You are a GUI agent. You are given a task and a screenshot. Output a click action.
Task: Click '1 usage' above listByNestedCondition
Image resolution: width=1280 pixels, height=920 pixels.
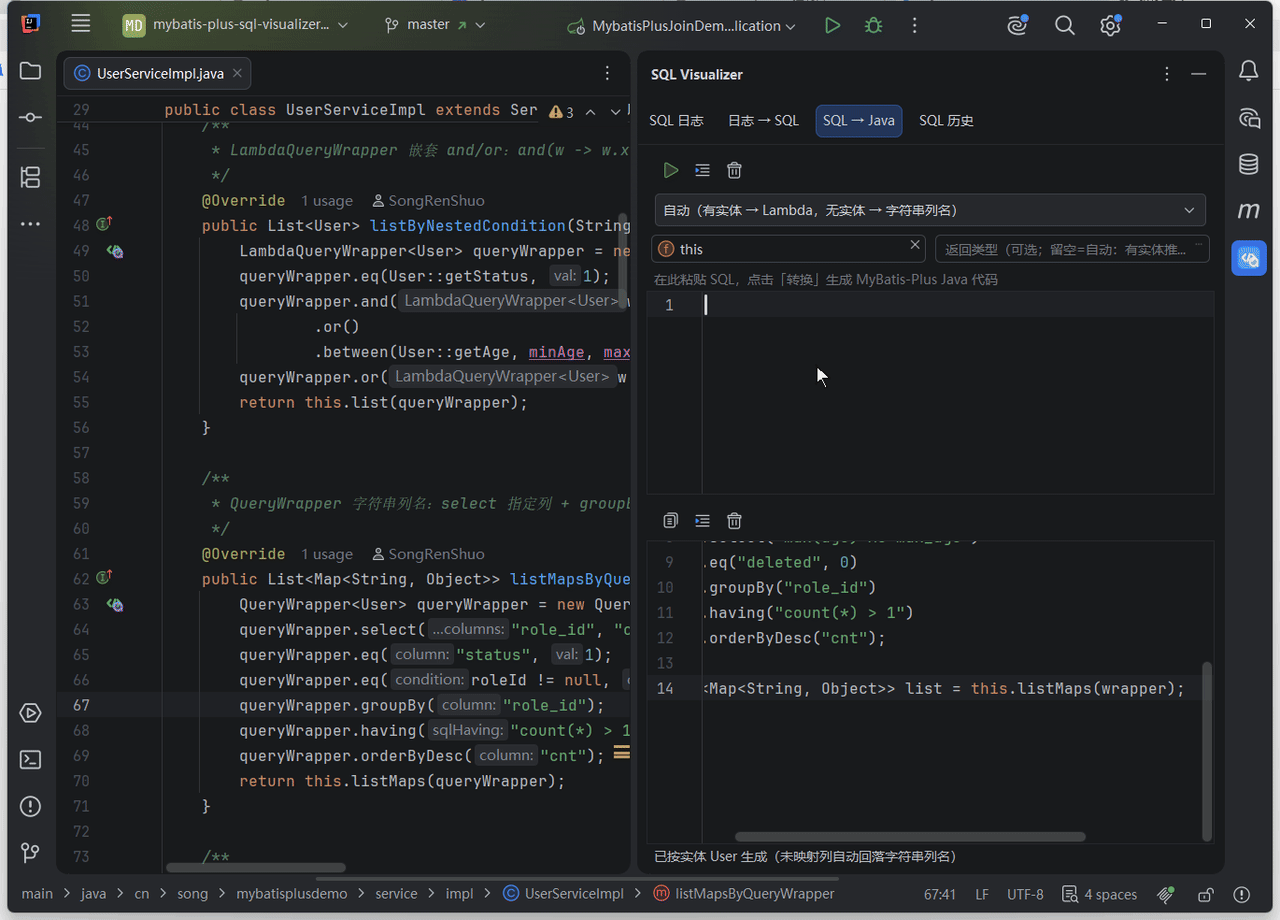point(327,201)
